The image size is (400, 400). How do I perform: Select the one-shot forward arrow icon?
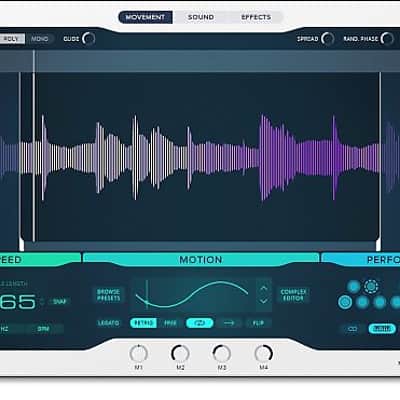click(x=229, y=323)
